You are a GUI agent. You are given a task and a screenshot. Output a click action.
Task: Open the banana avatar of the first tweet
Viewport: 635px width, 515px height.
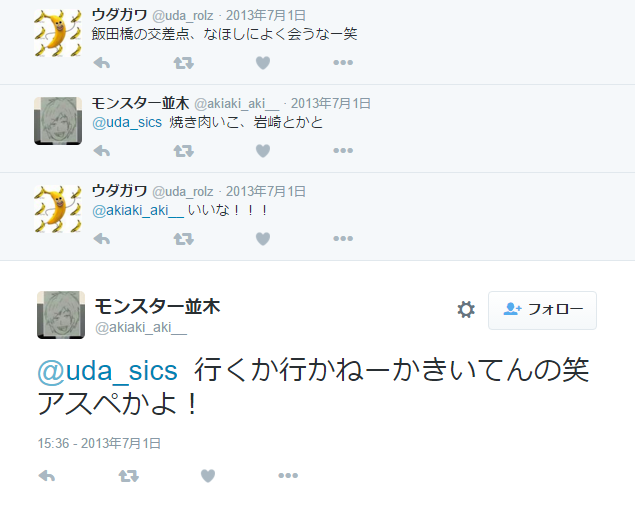[58, 33]
